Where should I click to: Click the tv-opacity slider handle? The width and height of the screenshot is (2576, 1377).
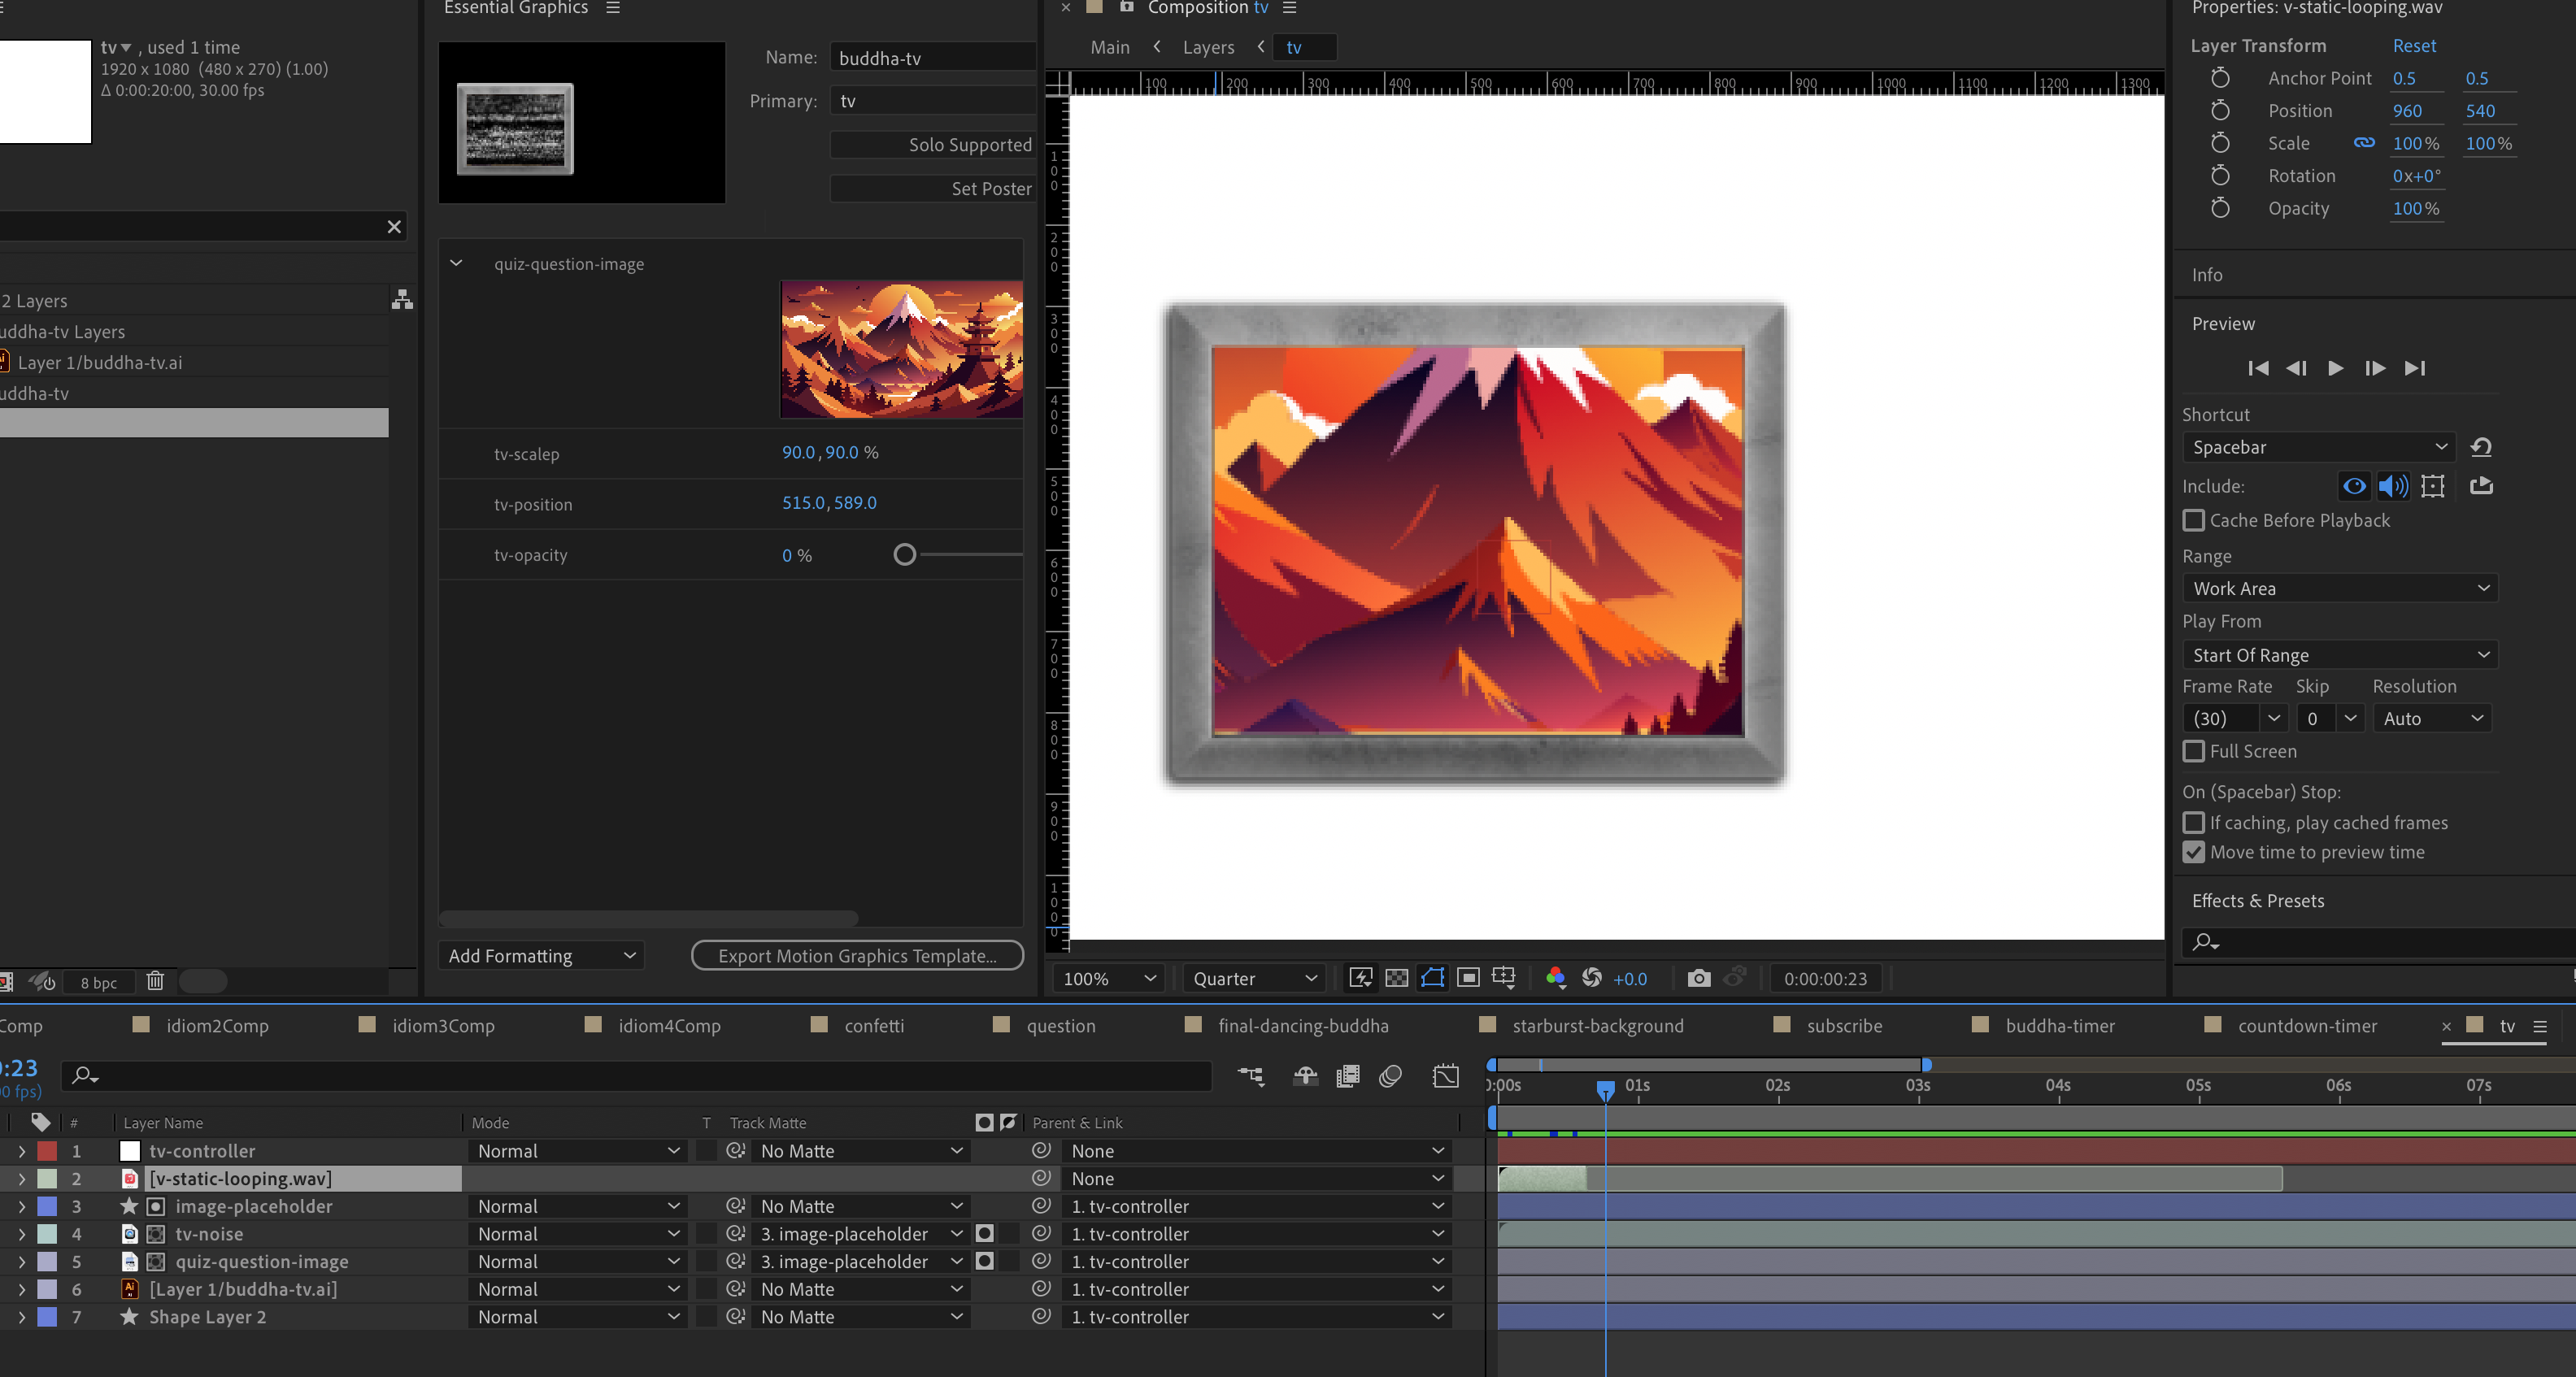pos(904,554)
